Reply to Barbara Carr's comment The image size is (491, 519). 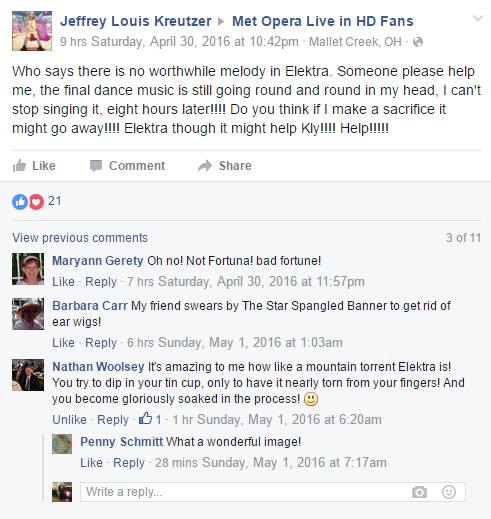coord(101,343)
